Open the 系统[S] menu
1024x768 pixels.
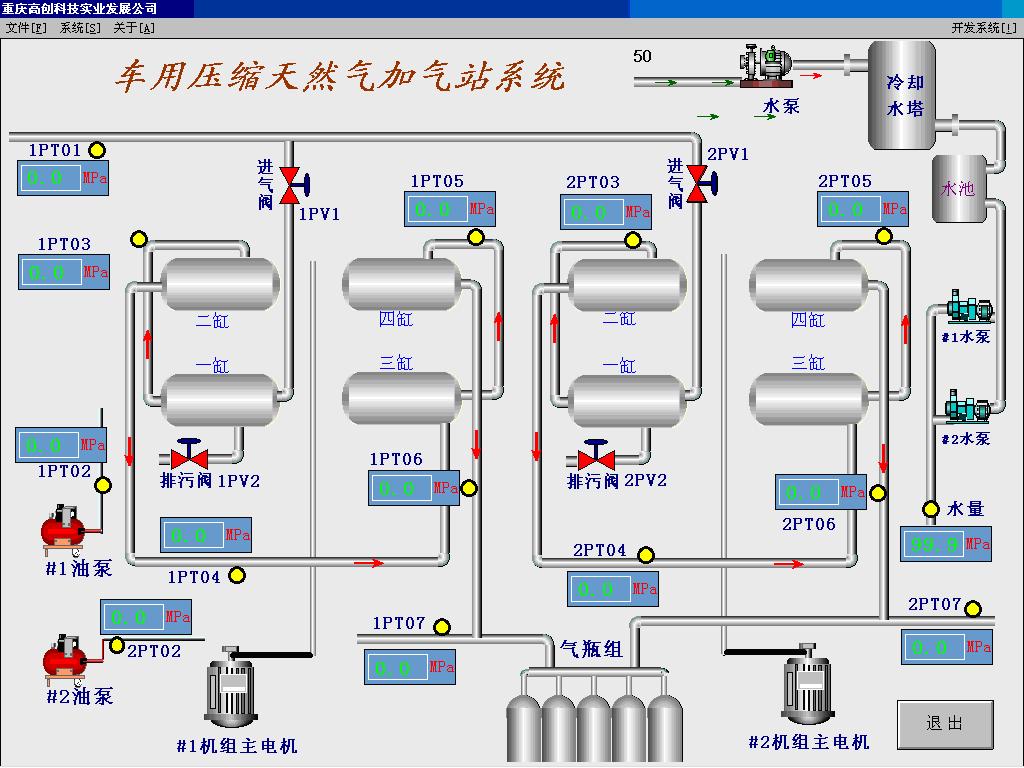pyautogui.click(x=80, y=28)
